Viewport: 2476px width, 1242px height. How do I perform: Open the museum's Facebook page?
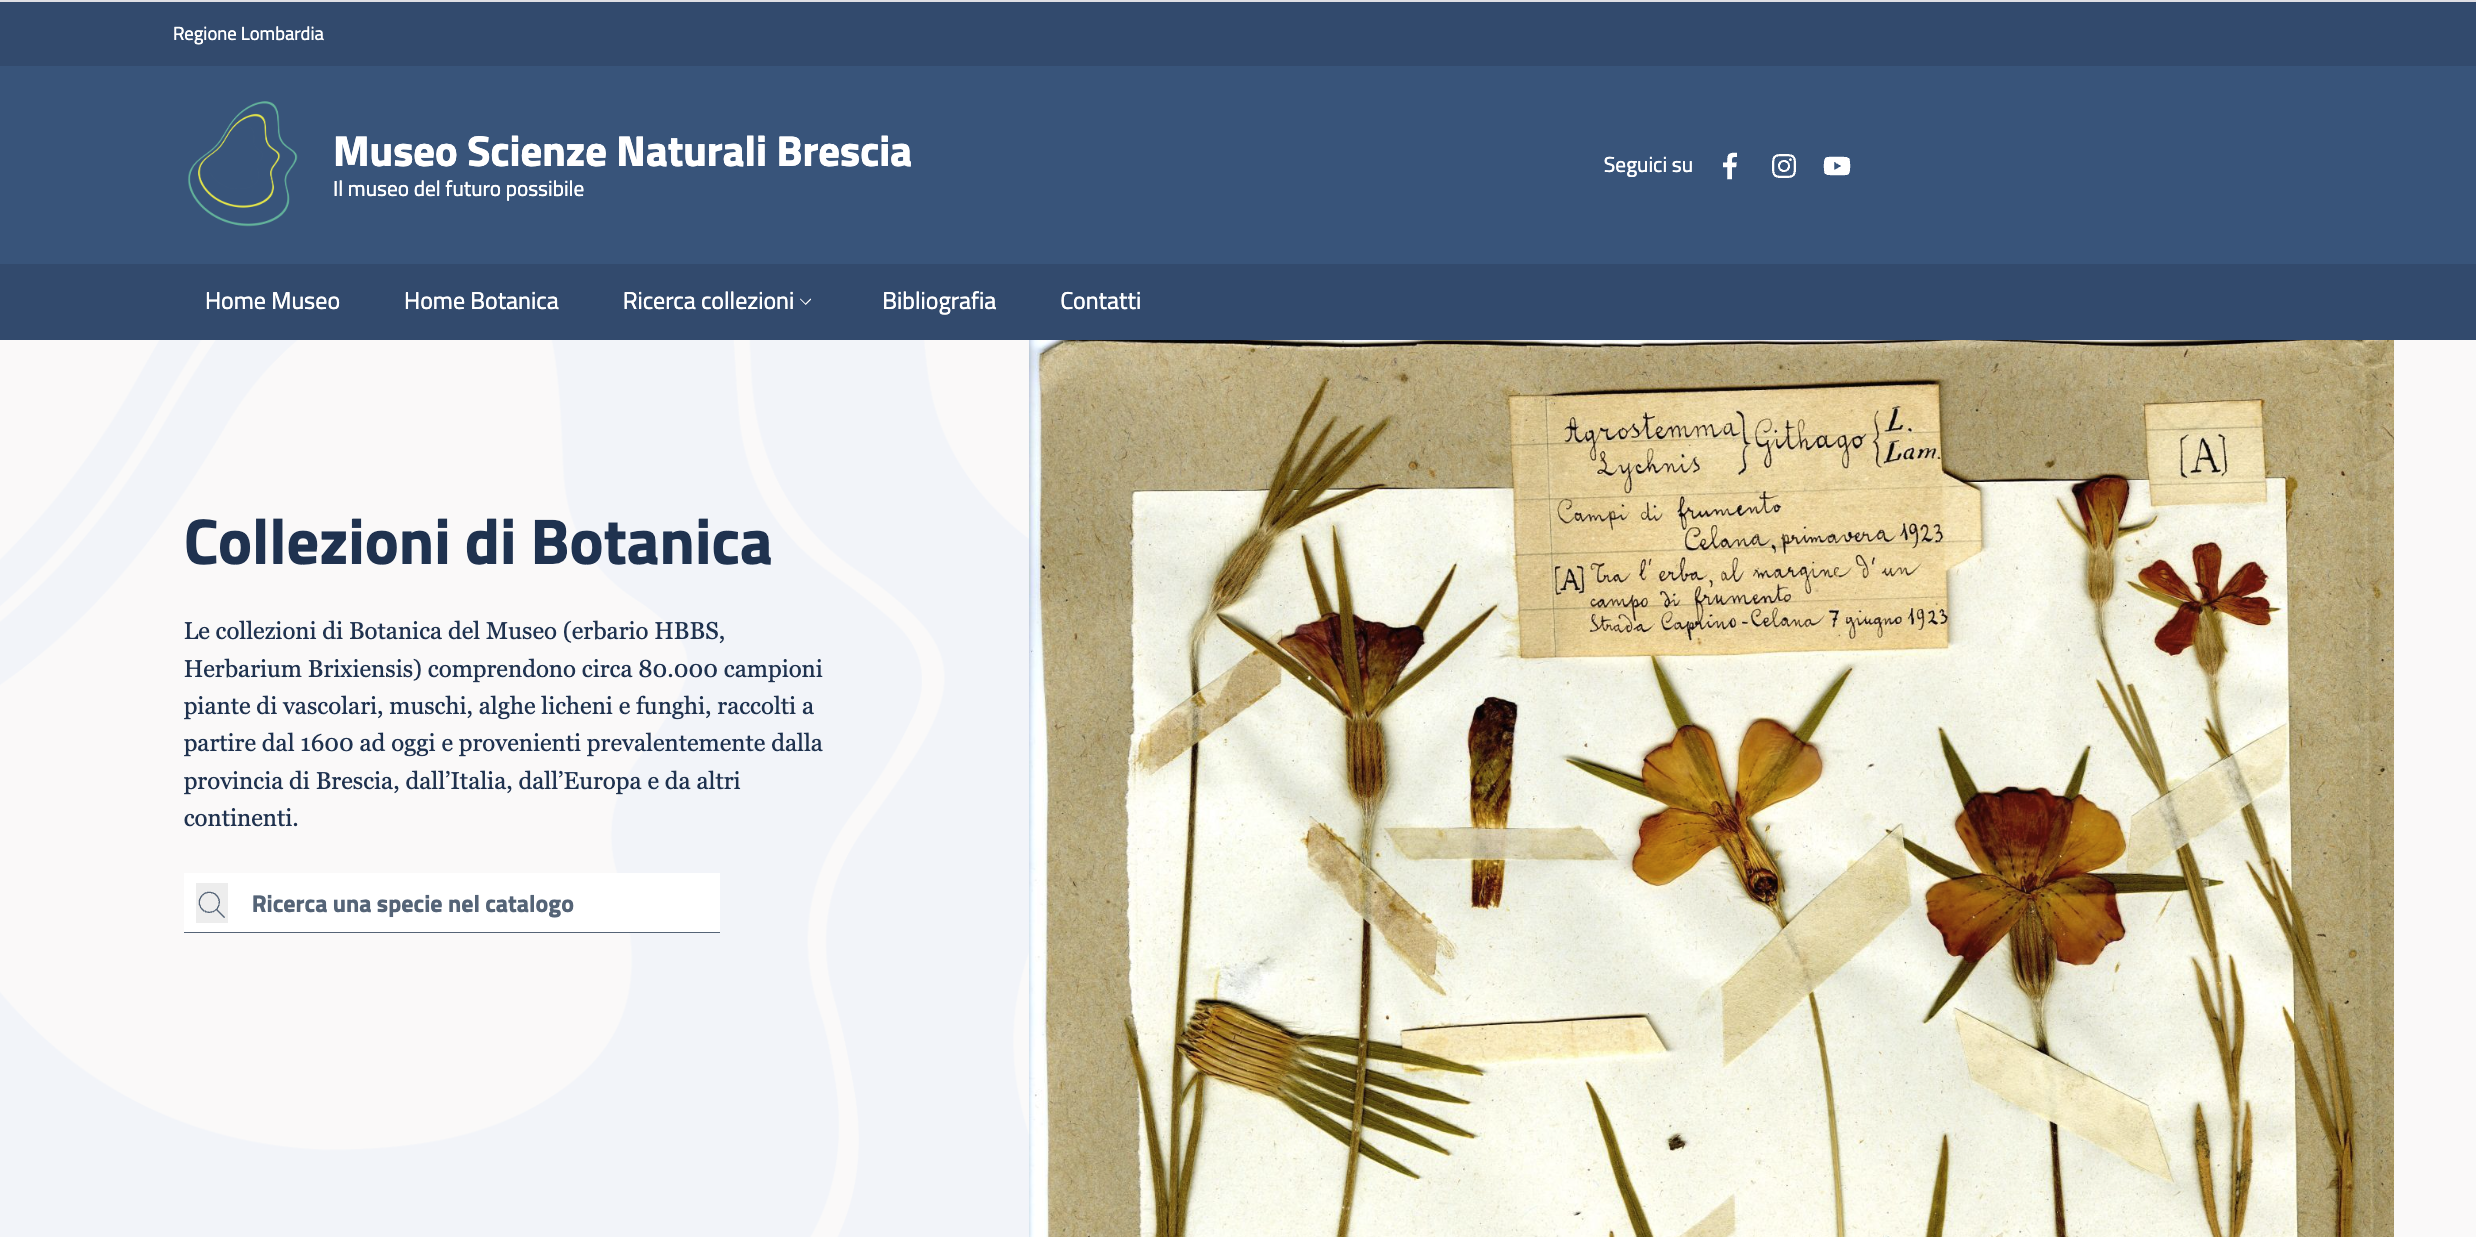pyautogui.click(x=1730, y=166)
